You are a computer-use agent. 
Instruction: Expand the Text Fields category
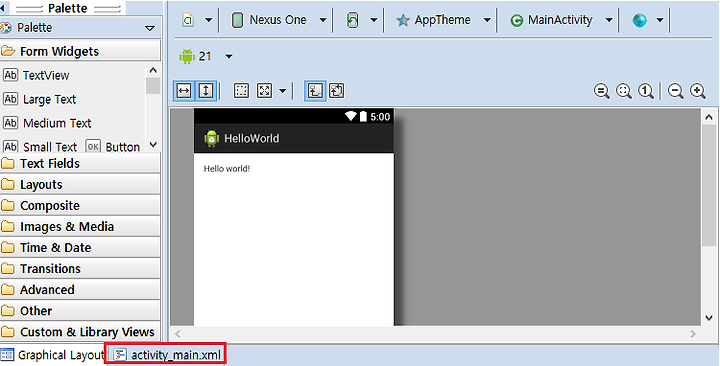click(x=80, y=163)
